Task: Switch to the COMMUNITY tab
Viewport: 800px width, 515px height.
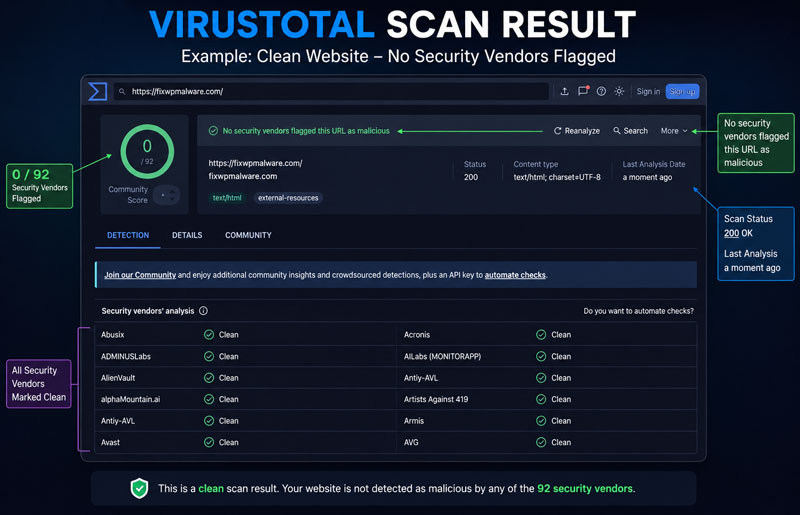Action: point(248,235)
